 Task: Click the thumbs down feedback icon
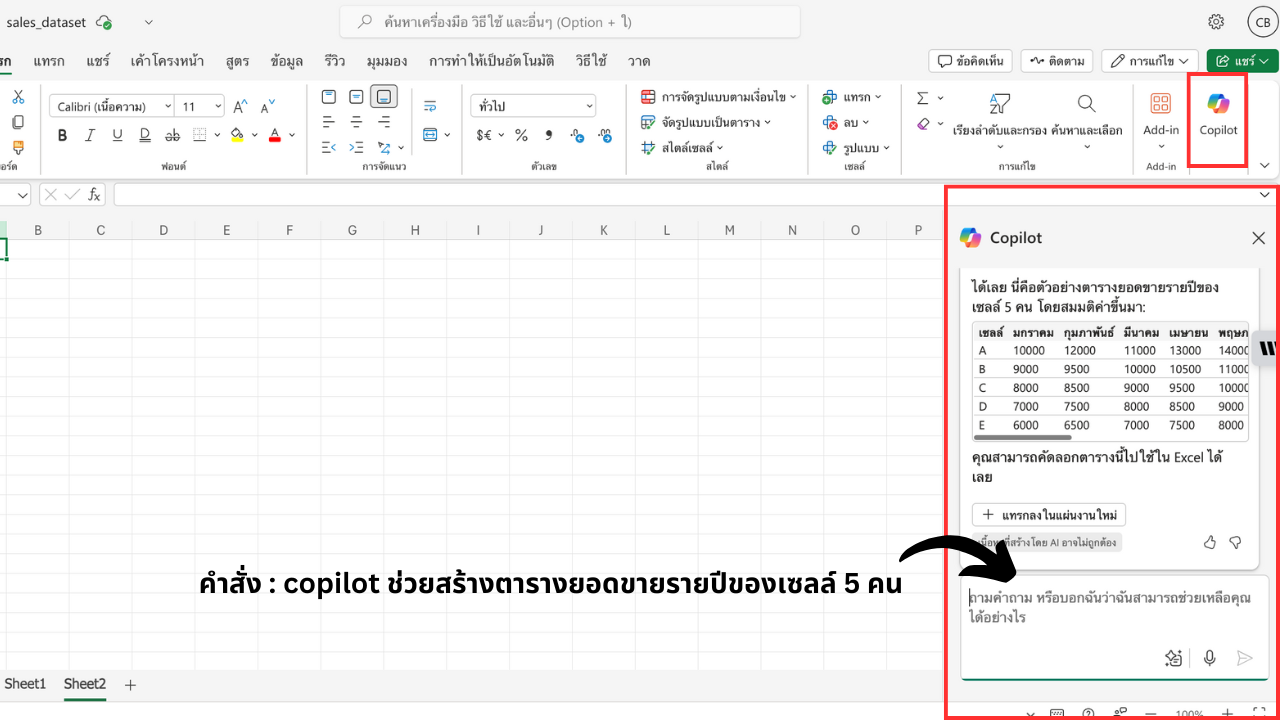click(1235, 542)
